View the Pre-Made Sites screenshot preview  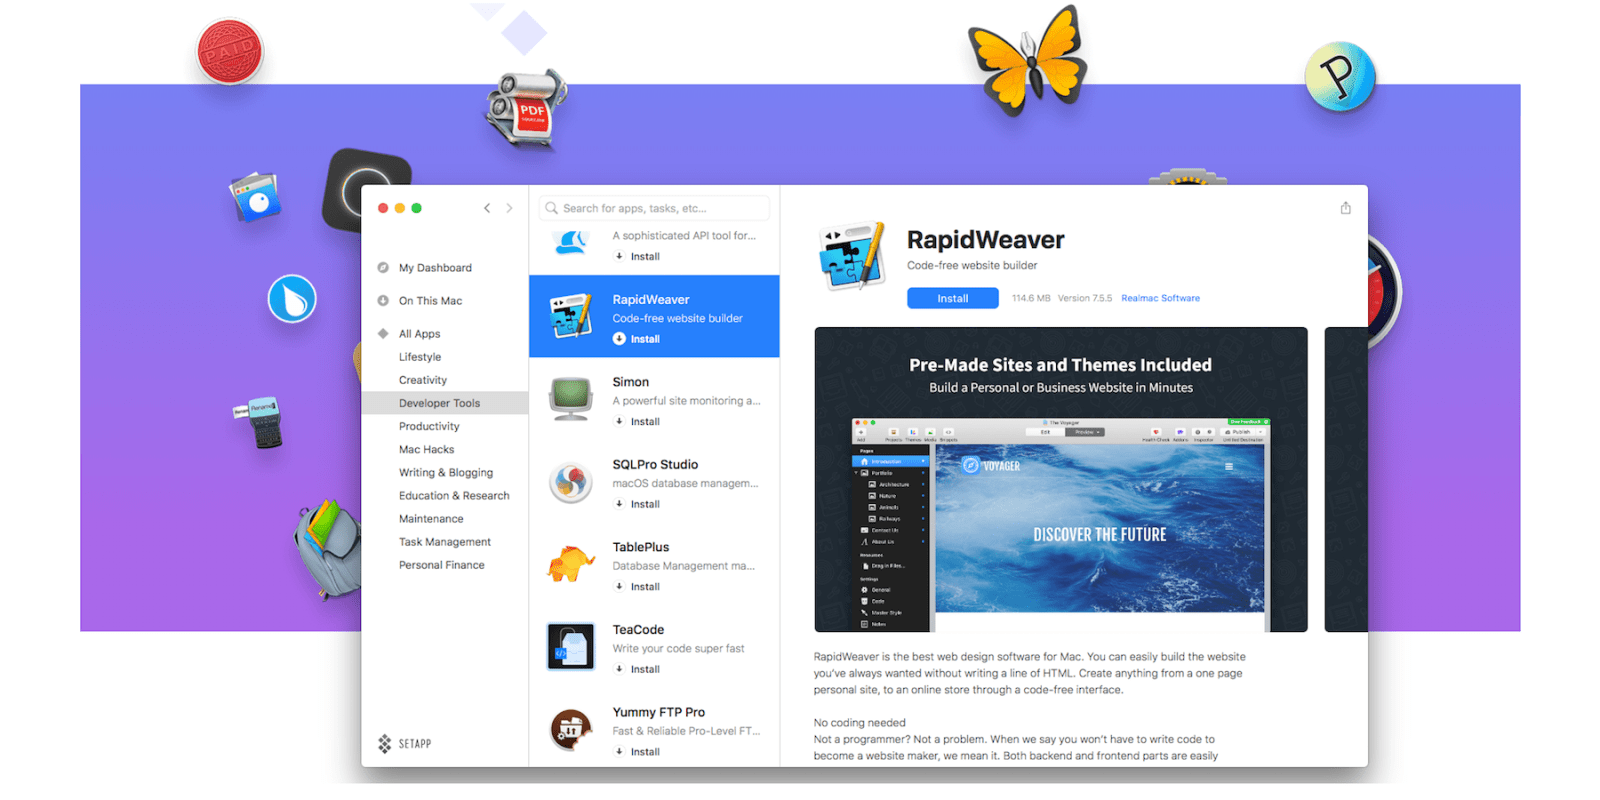coord(1060,480)
